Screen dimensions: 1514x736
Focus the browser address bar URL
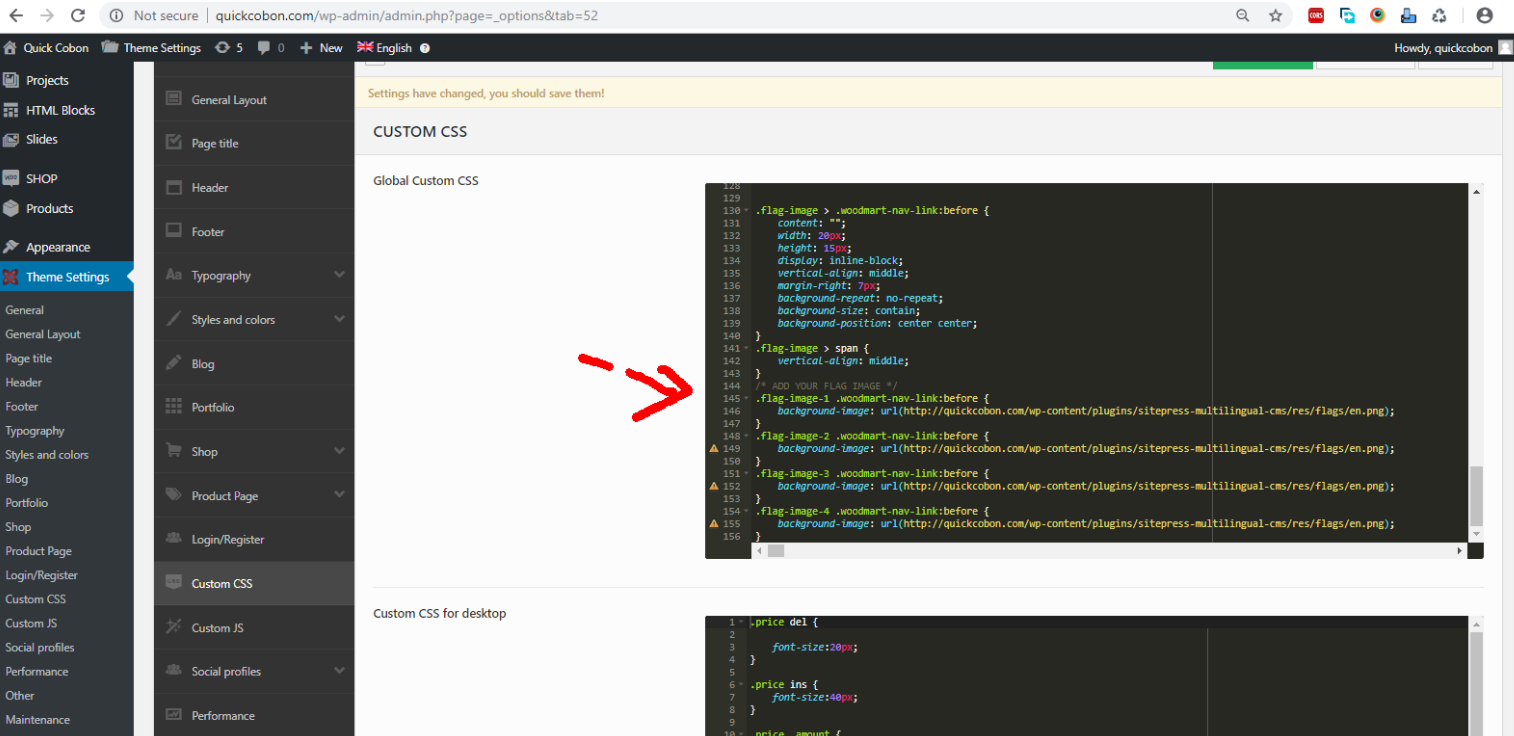click(407, 16)
